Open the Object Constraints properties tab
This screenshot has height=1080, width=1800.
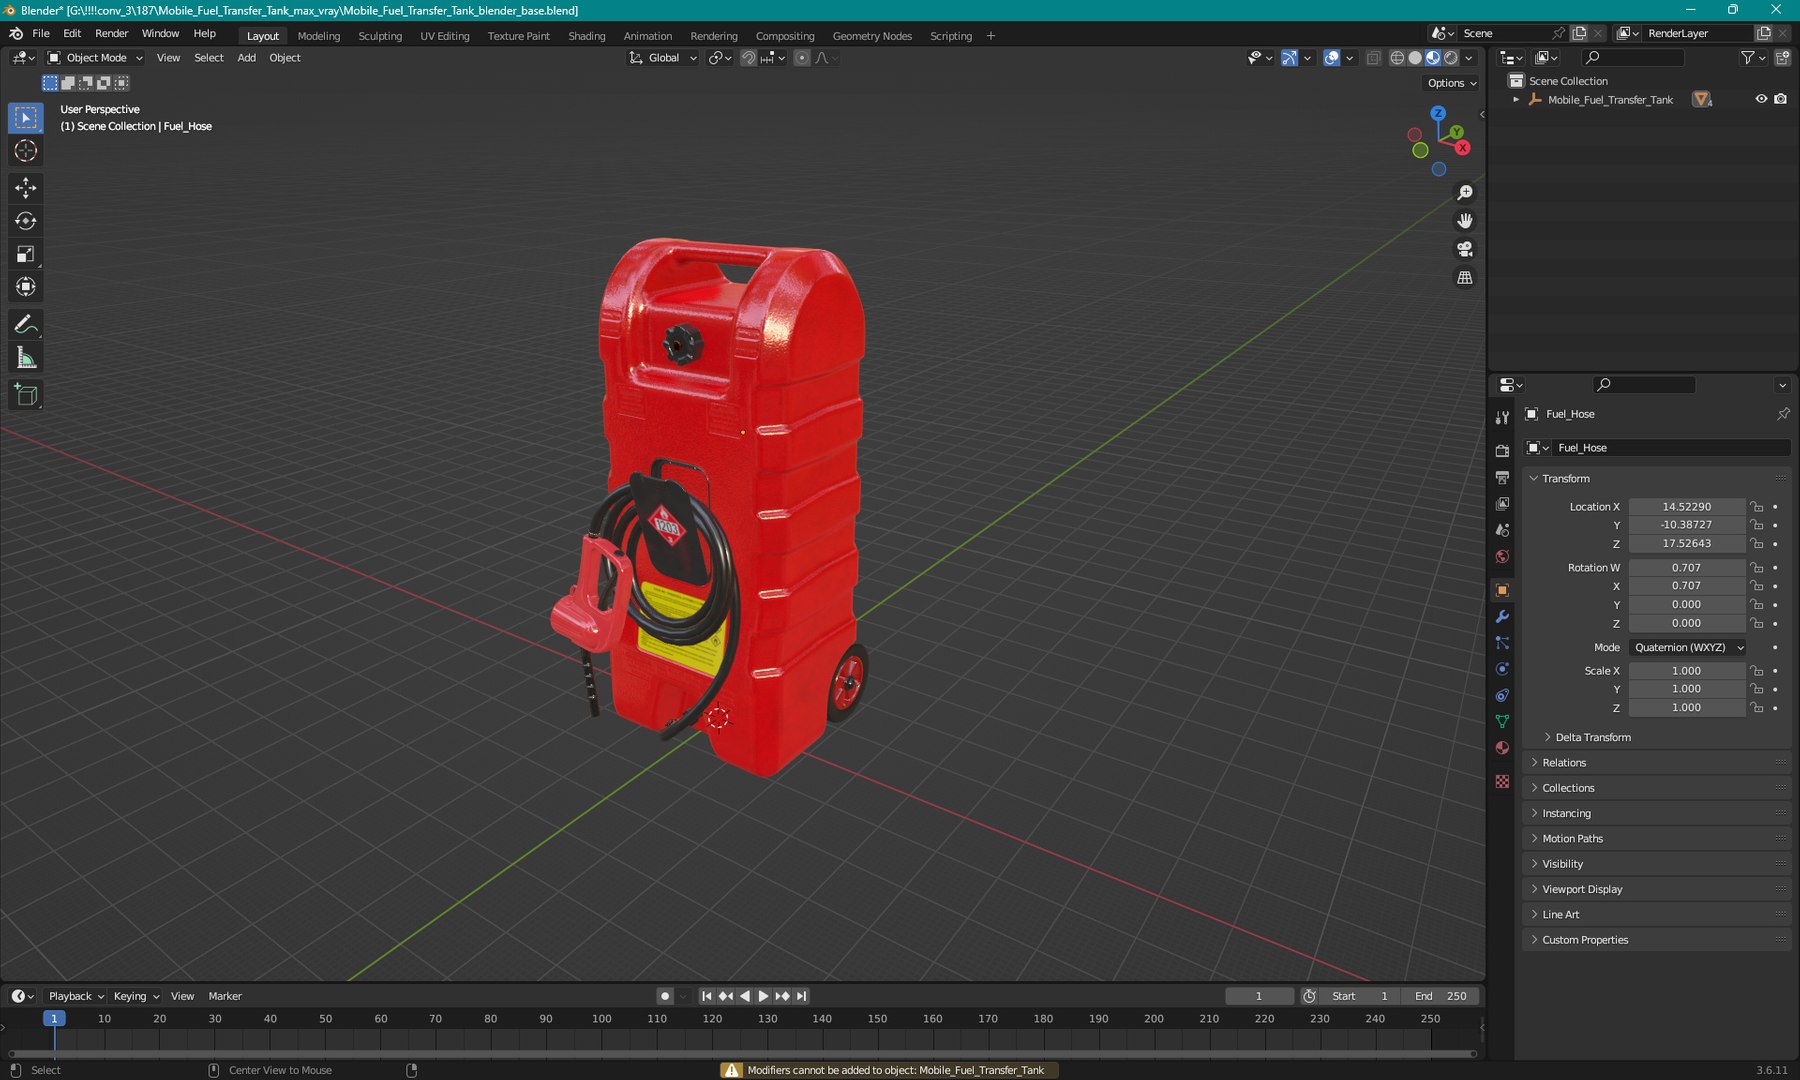[1502, 695]
